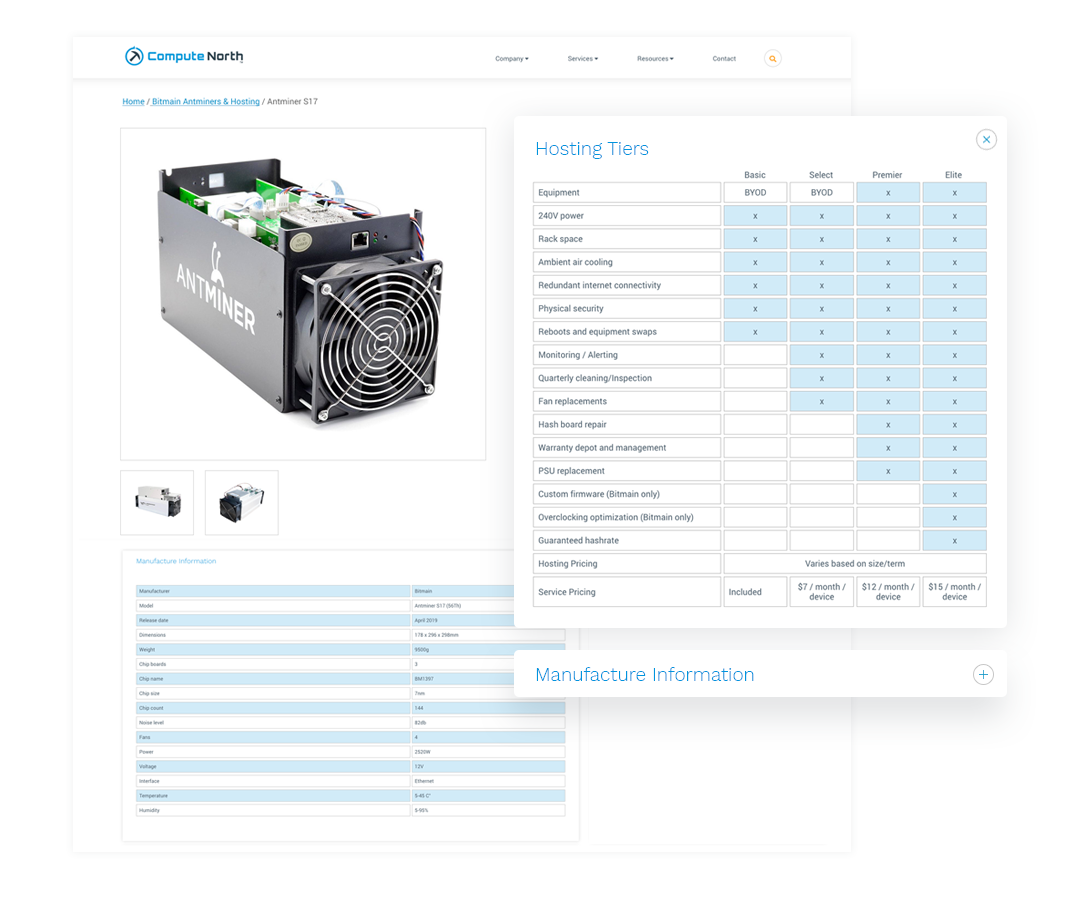
Task: Close the Hosting Tiers panel
Action: [986, 139]
